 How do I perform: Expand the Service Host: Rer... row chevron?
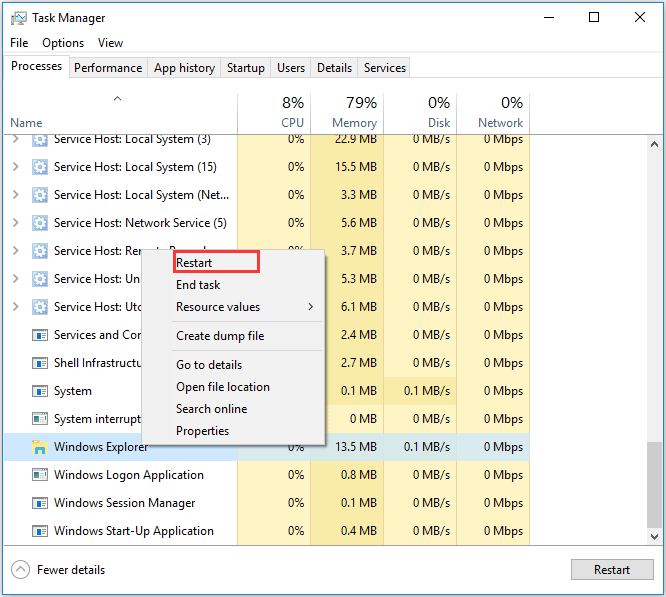coord(16,251)
